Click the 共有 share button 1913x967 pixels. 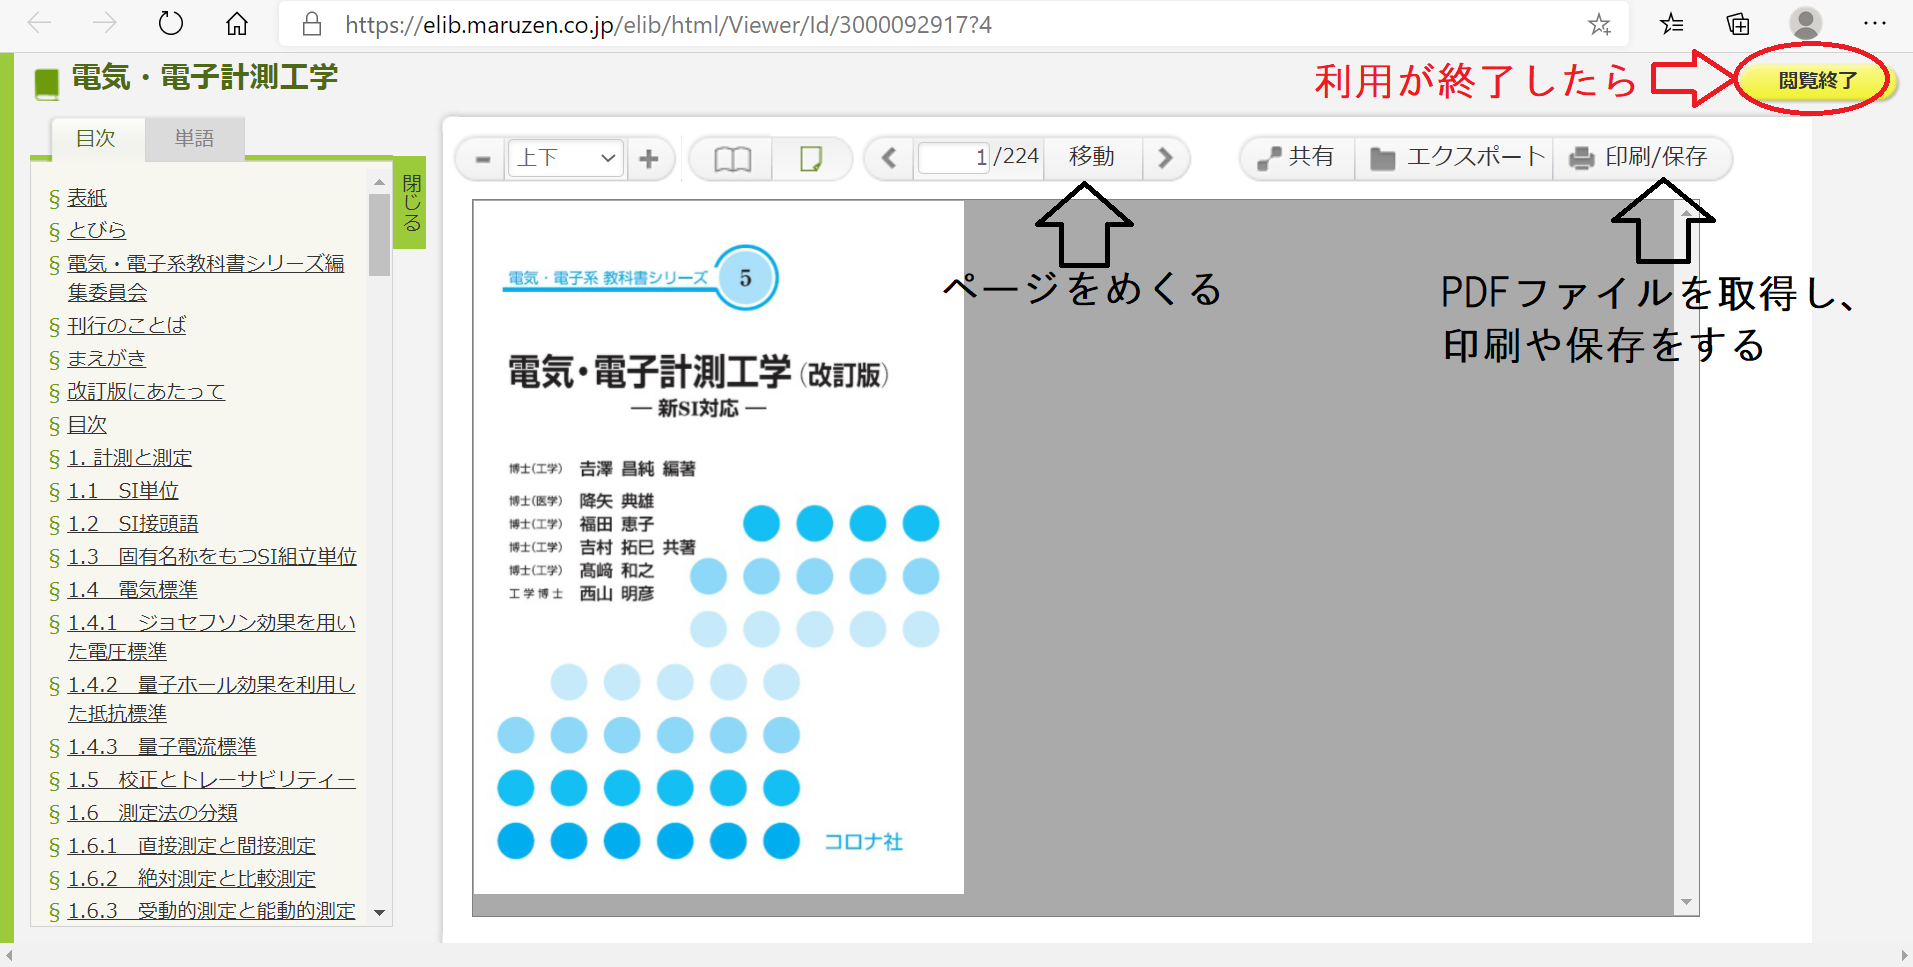tap(1297, 157)
